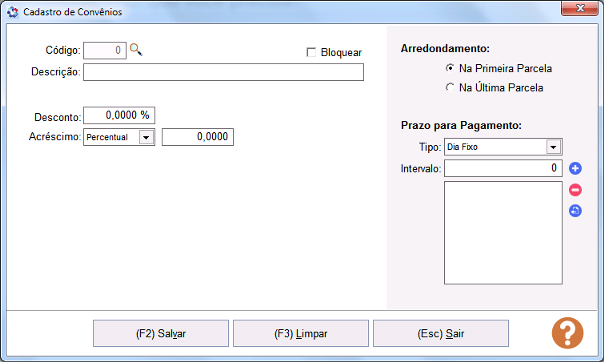This screenshot has width=604, height=362.
Task: Click the (Esc) Sair button
Action: (441, 334)
